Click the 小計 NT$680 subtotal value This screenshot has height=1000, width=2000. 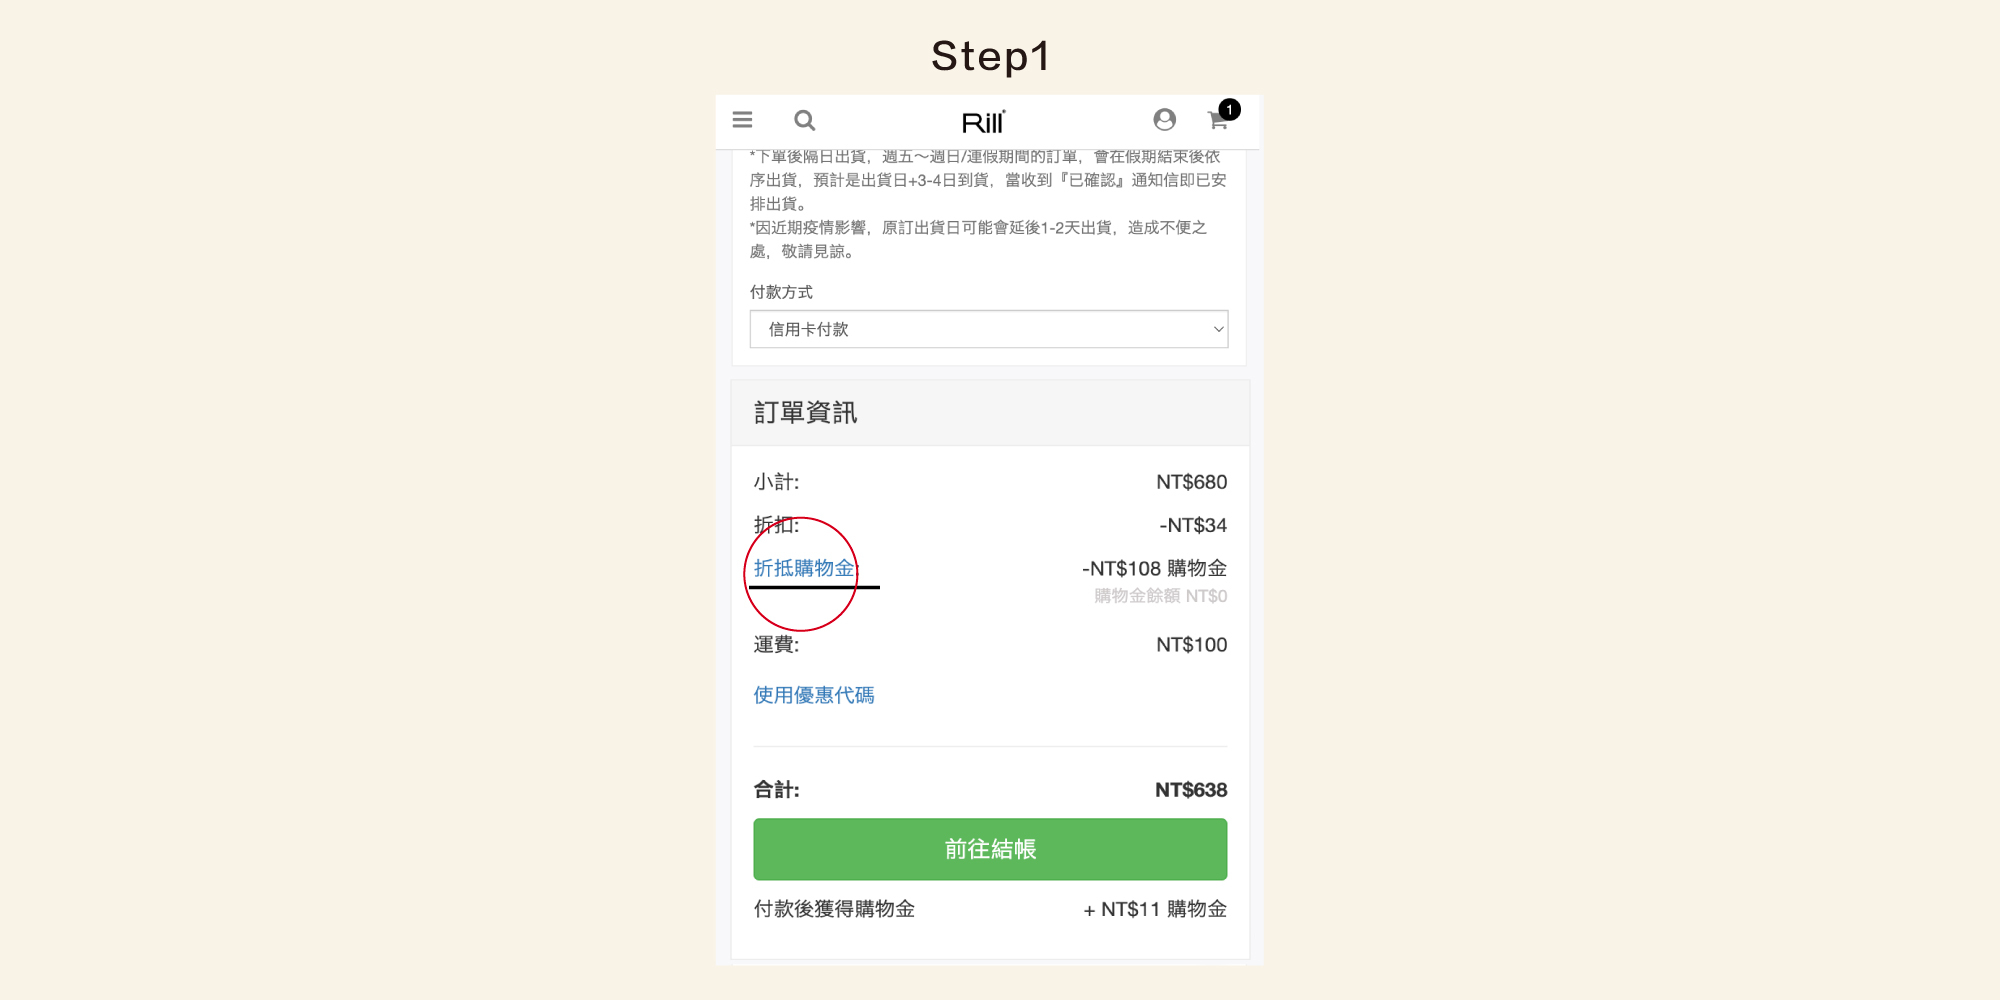tap(1191, 482)
